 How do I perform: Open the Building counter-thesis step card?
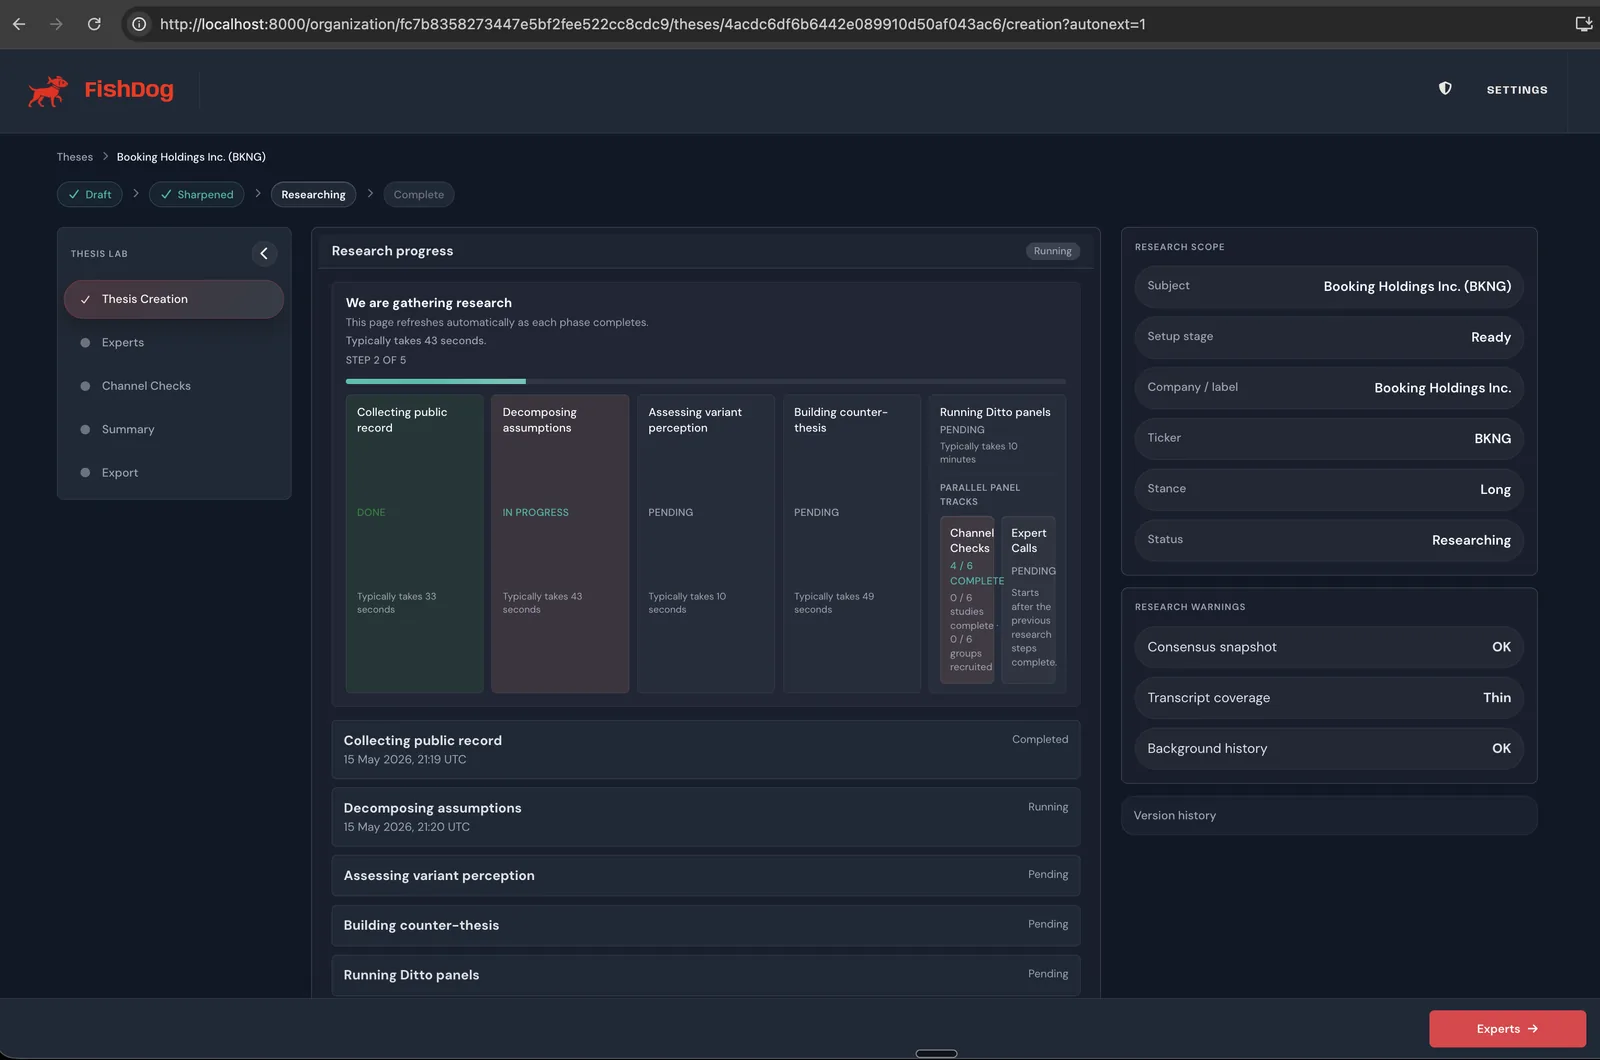[x=852, y=543]
